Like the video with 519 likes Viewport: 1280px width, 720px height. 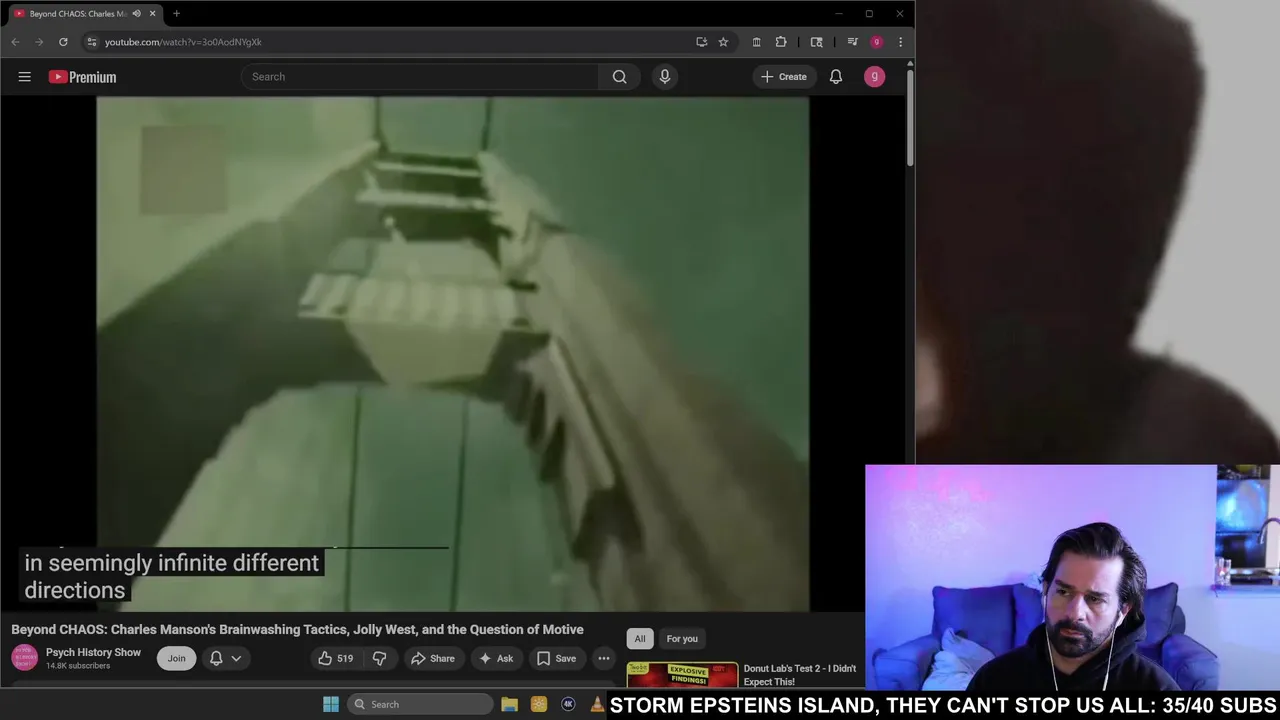tap(335, 658)
